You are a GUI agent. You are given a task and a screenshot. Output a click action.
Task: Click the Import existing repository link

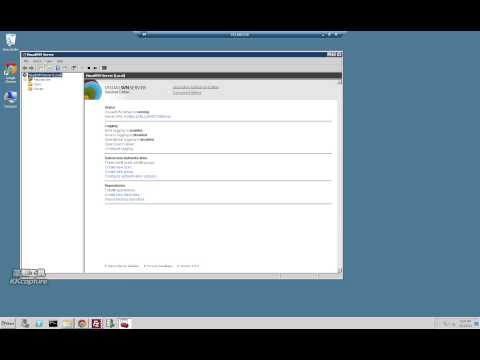point(125,199)
